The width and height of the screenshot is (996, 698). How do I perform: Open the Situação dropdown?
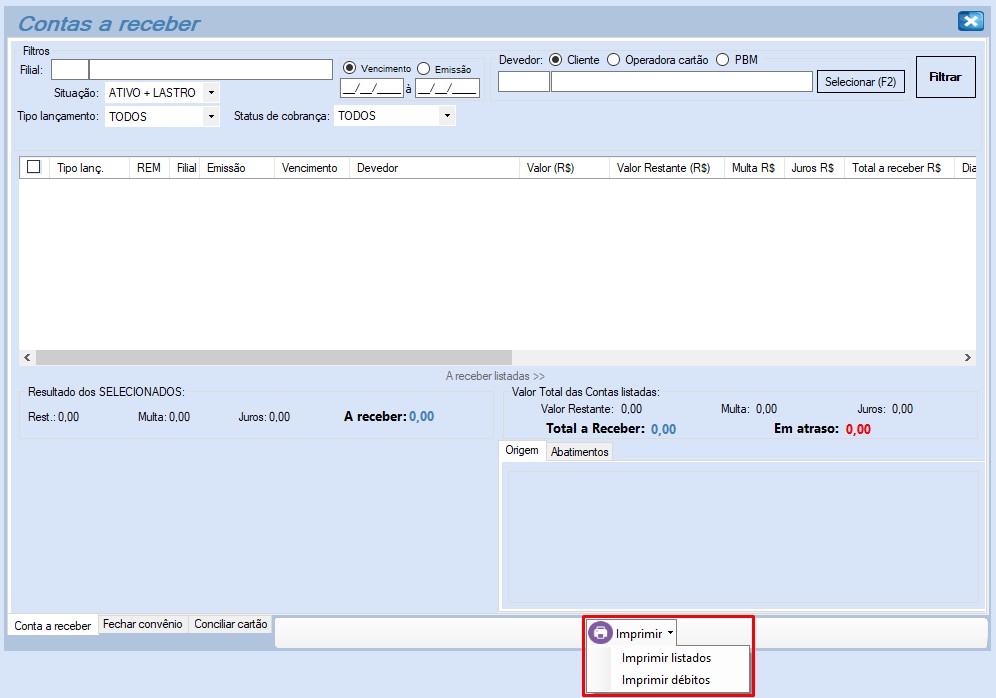point(211,93)
